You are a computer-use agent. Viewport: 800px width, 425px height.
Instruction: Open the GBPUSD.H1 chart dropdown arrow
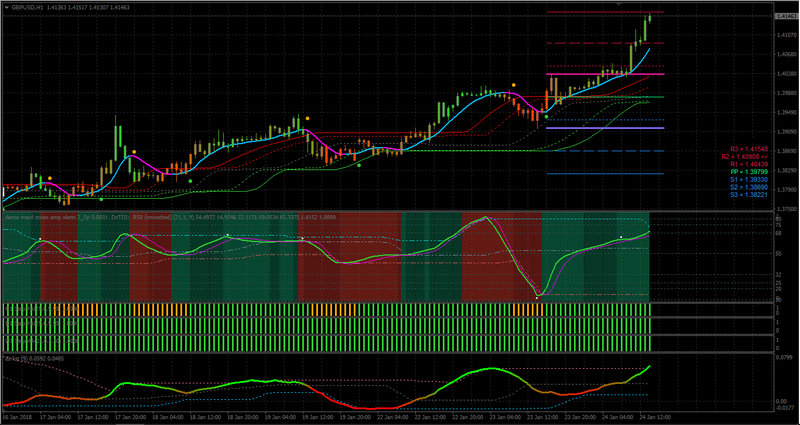[6, 8]
